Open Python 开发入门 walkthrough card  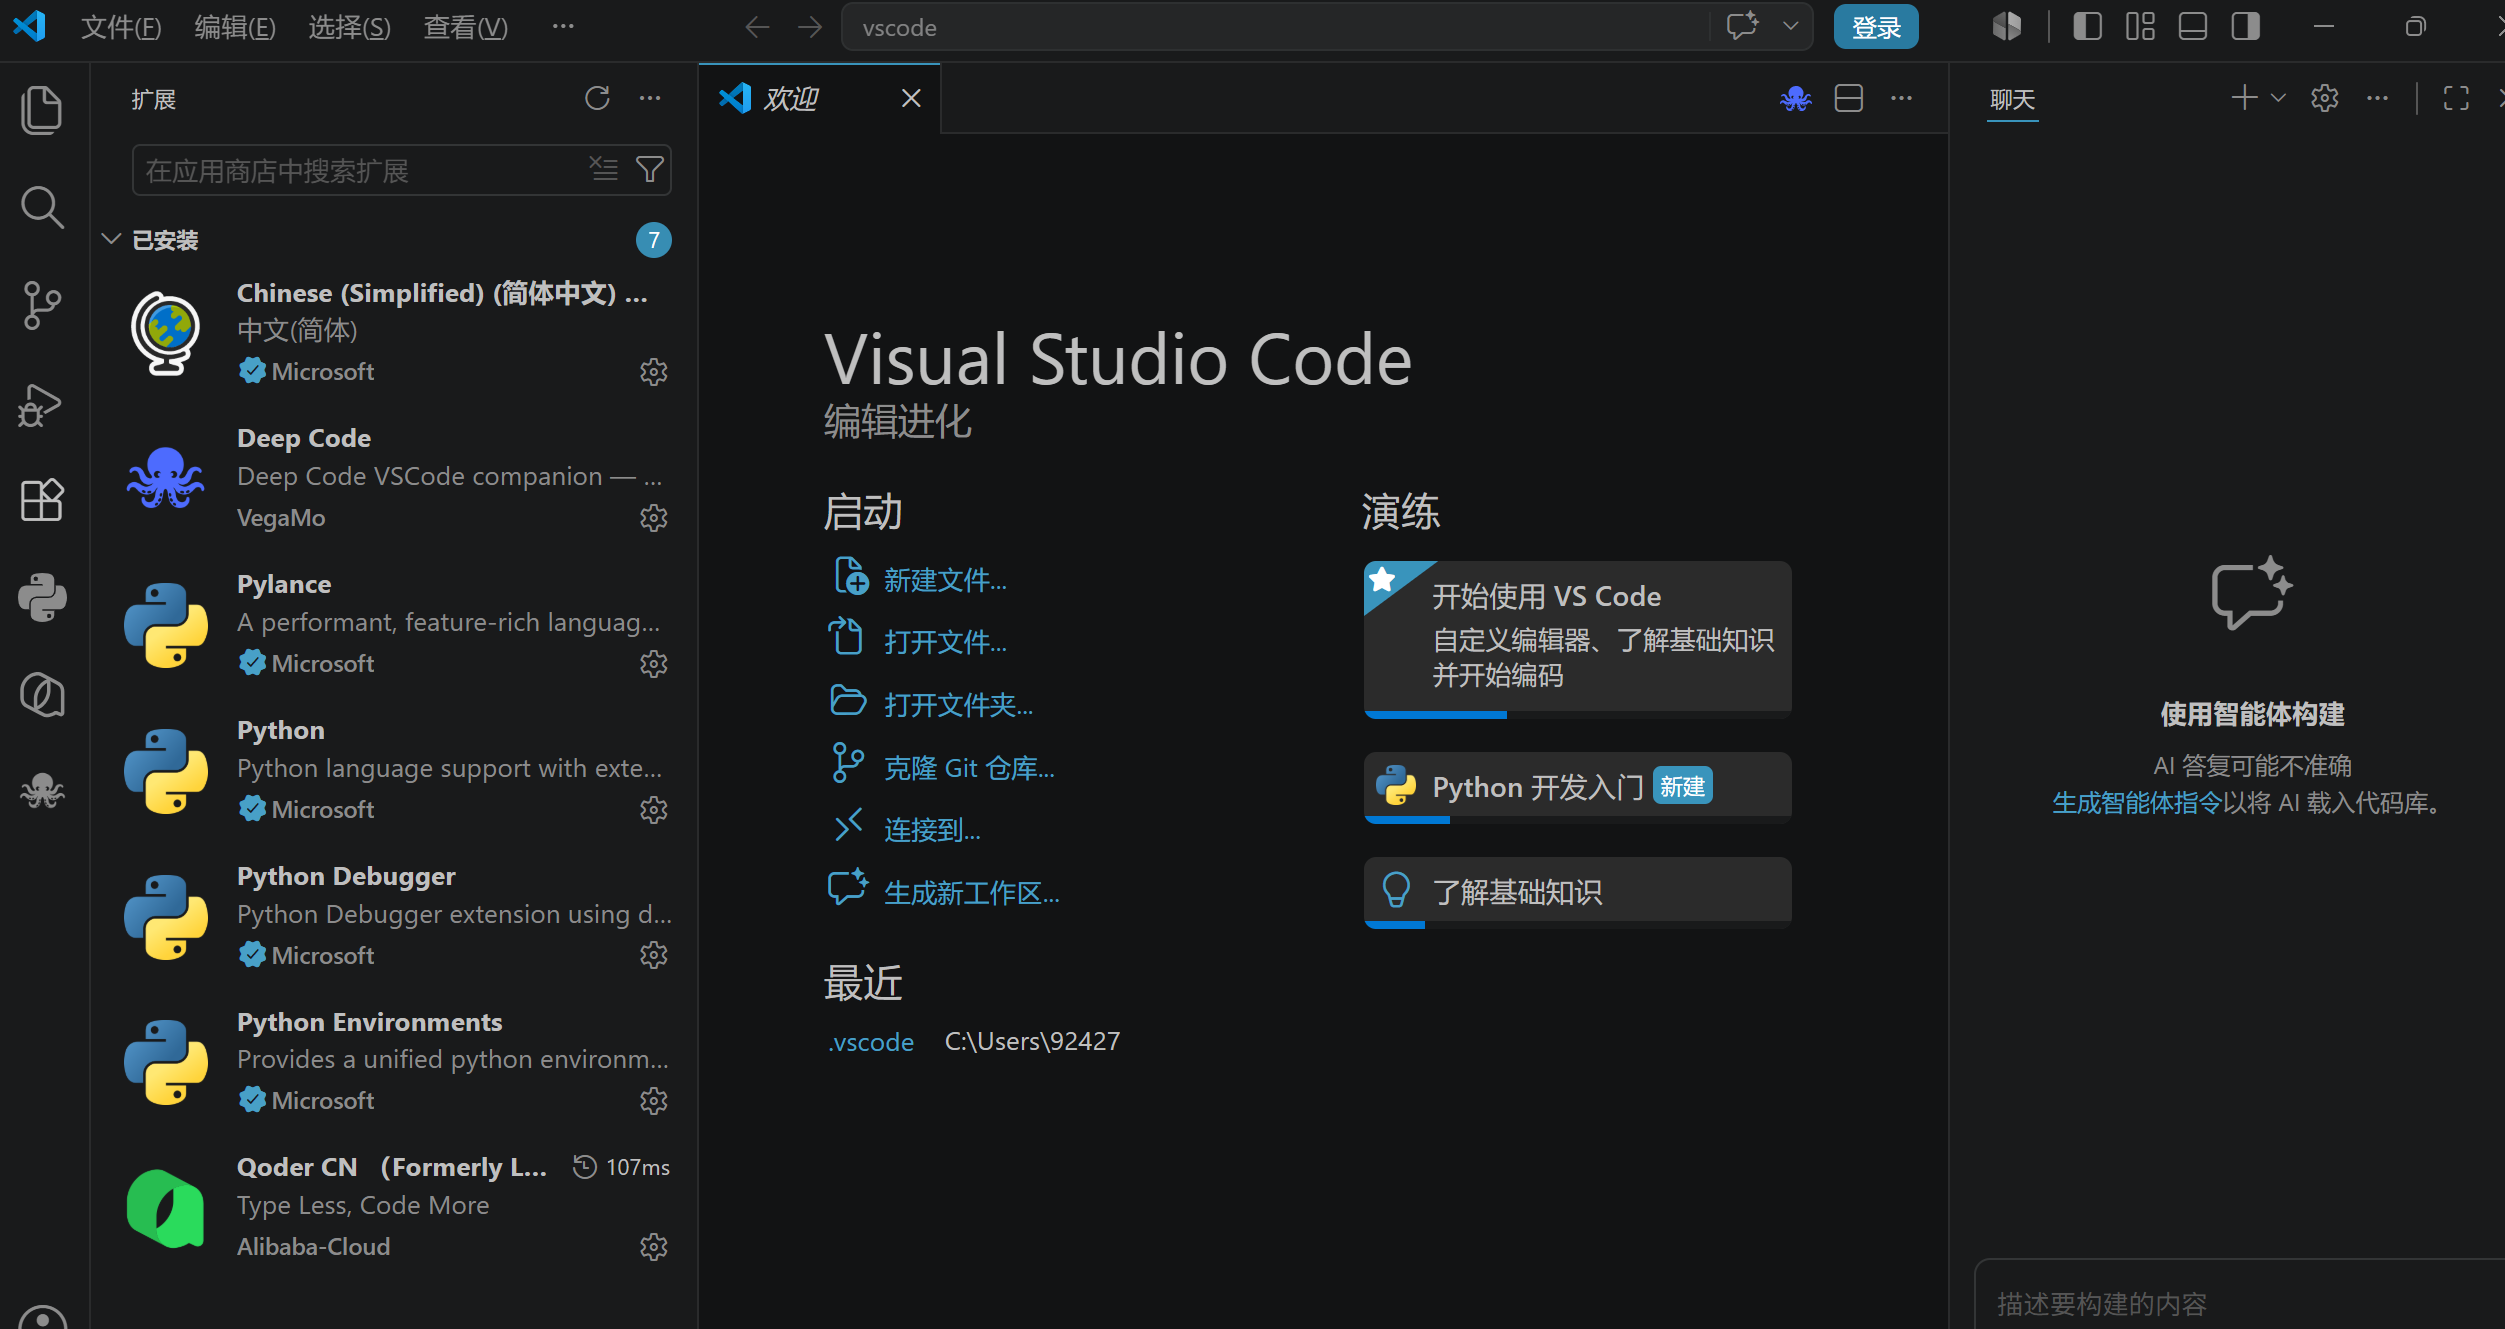pyautogui.click(x=1577, y=787)
